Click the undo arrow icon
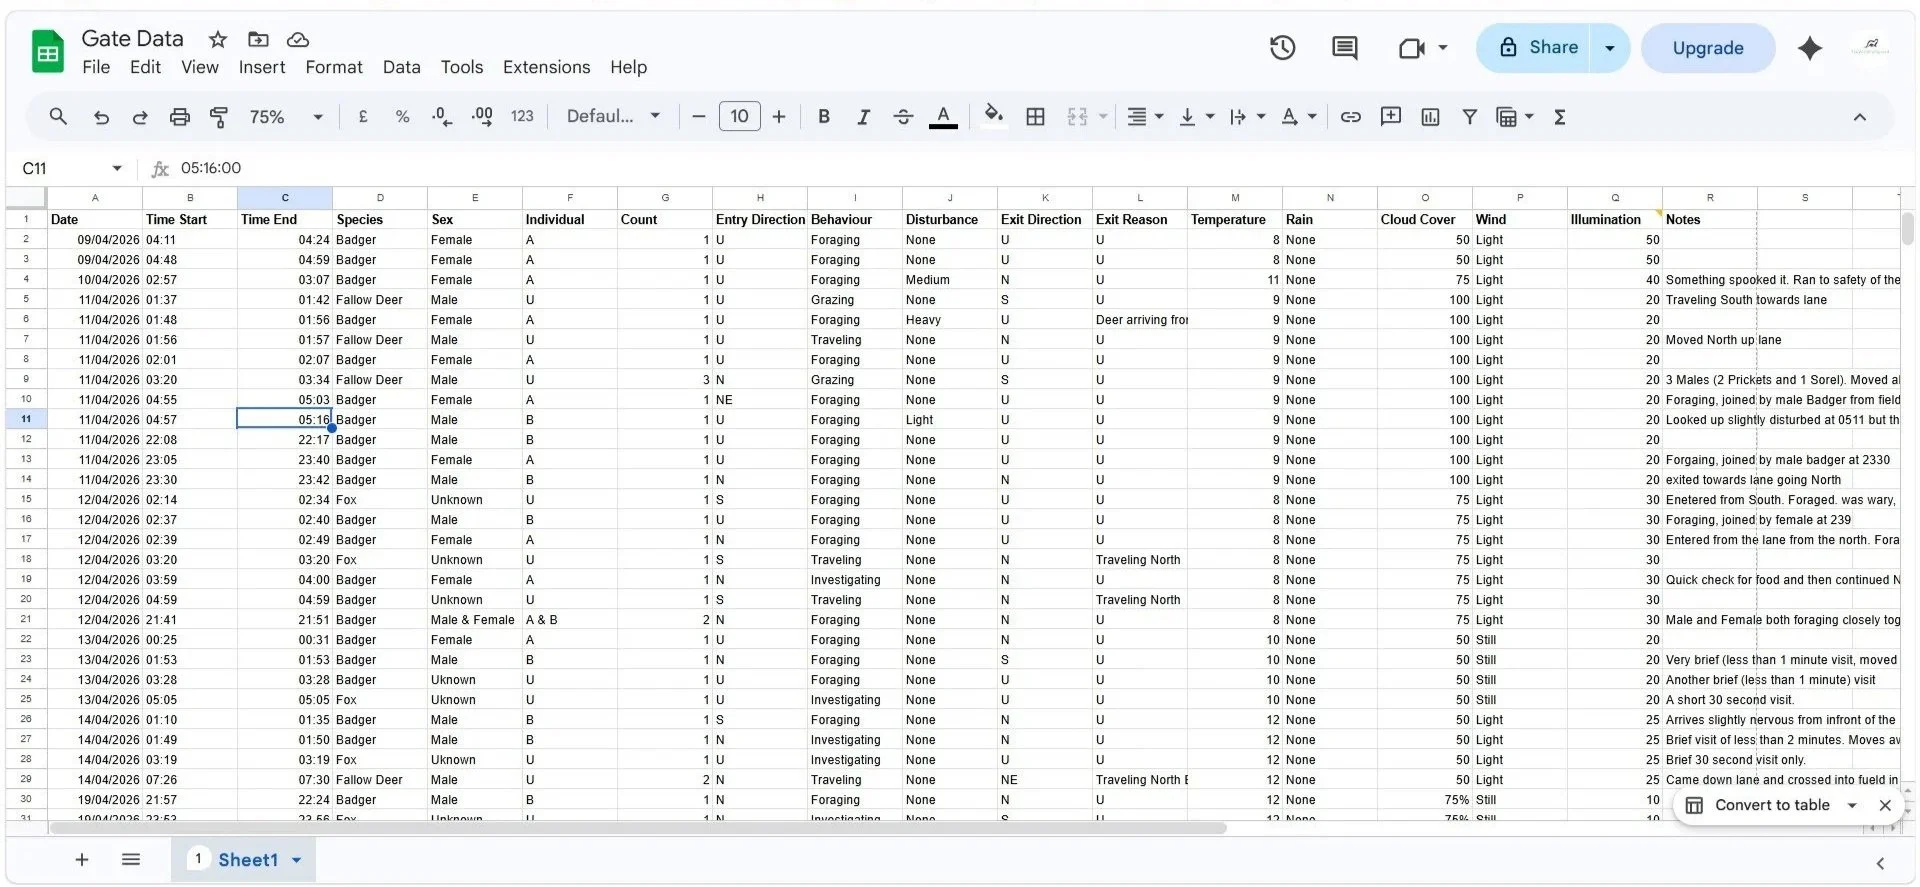The height and width of the screenshot is (887, 1920). (x=101, y=117)
